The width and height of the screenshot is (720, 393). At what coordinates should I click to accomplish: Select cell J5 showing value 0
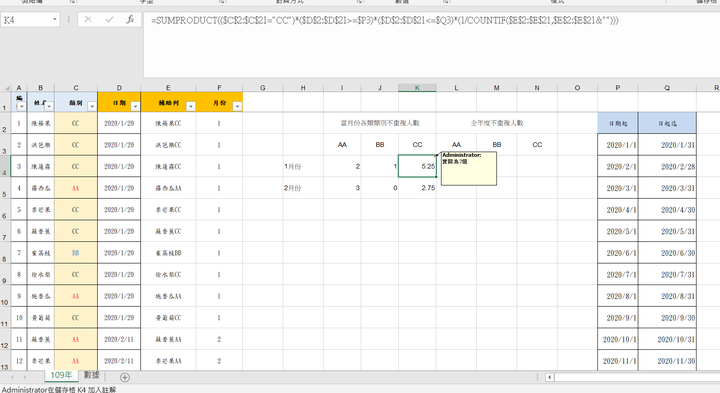coord(380,188)
